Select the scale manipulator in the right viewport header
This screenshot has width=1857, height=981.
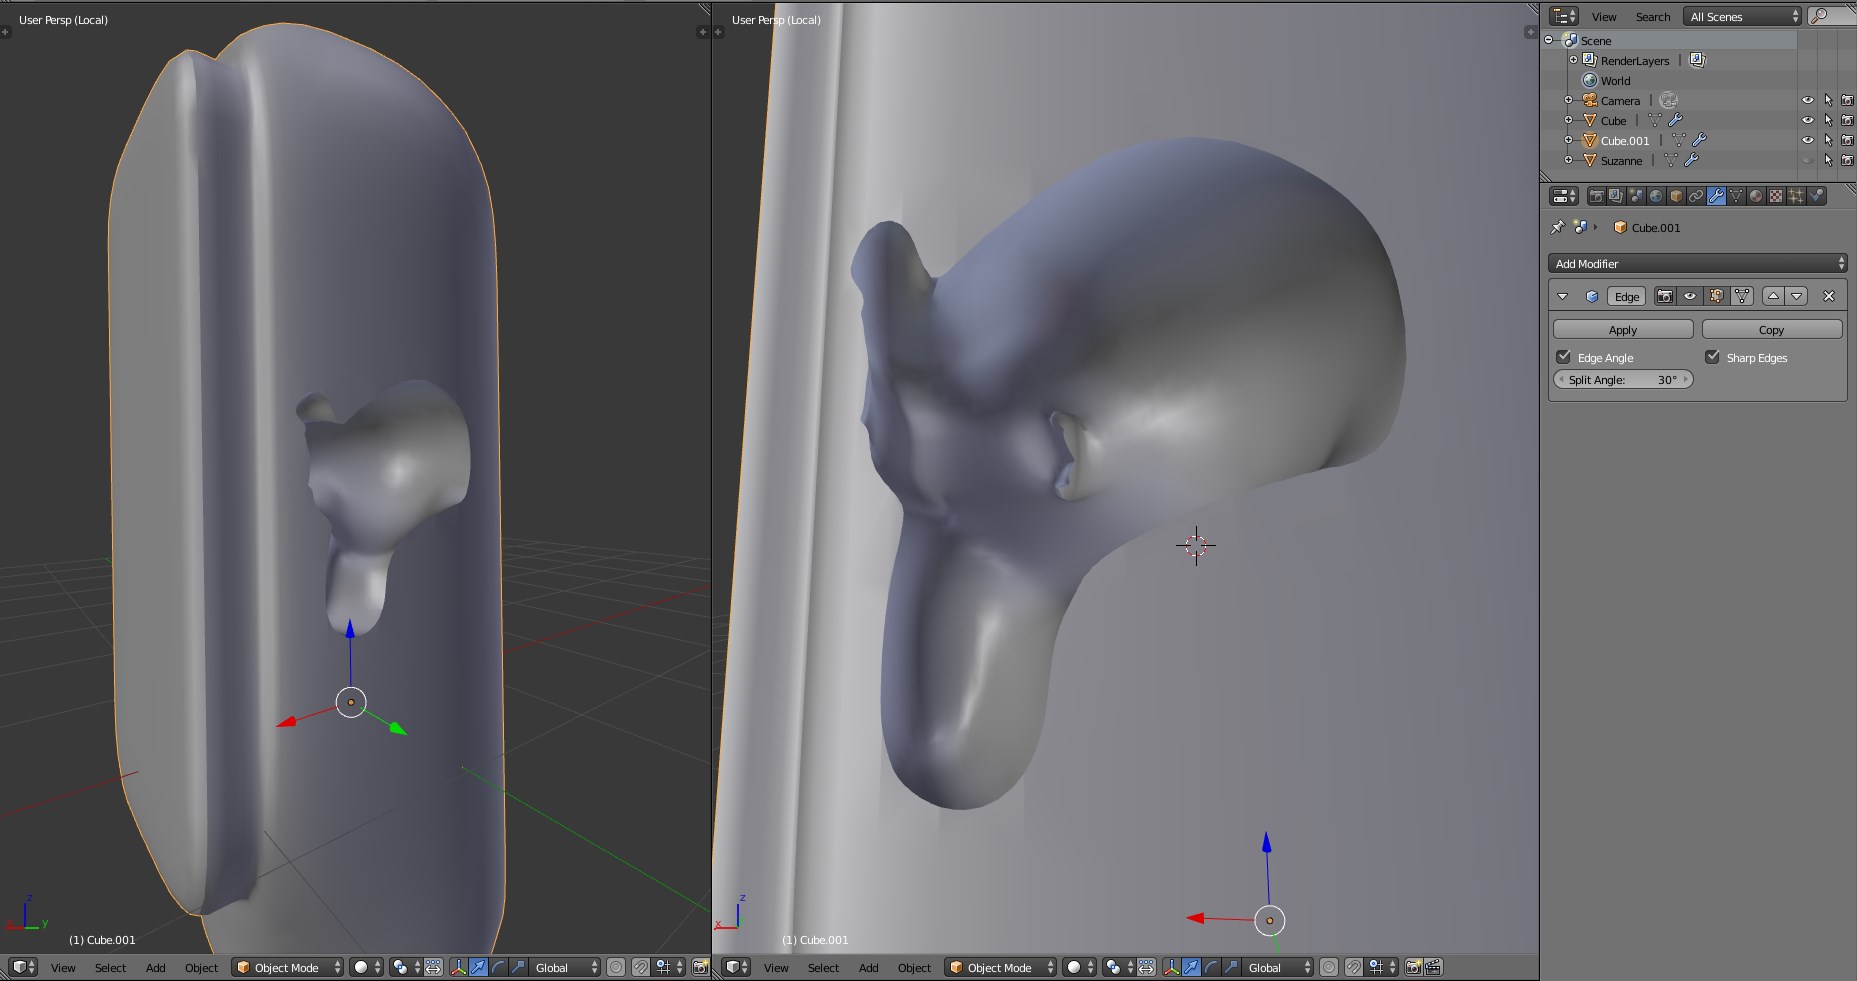pyautogui.click(x=1231, y=967)
